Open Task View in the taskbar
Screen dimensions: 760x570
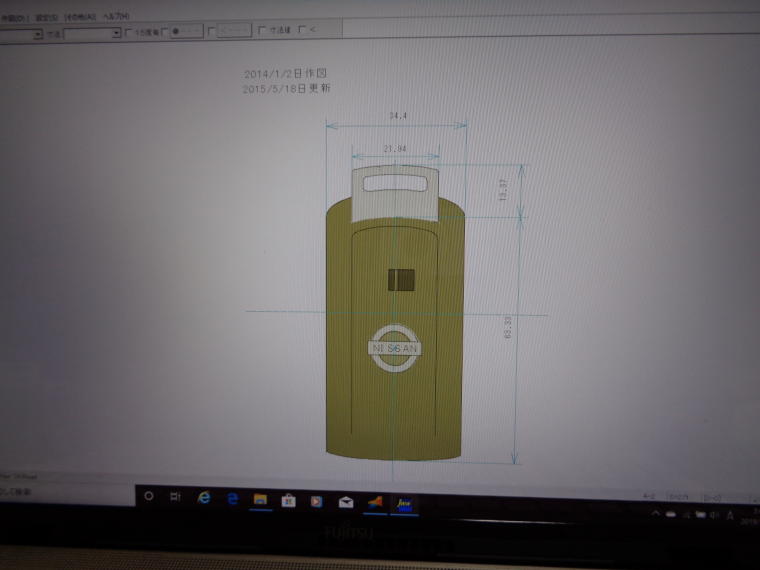point(175,497)
